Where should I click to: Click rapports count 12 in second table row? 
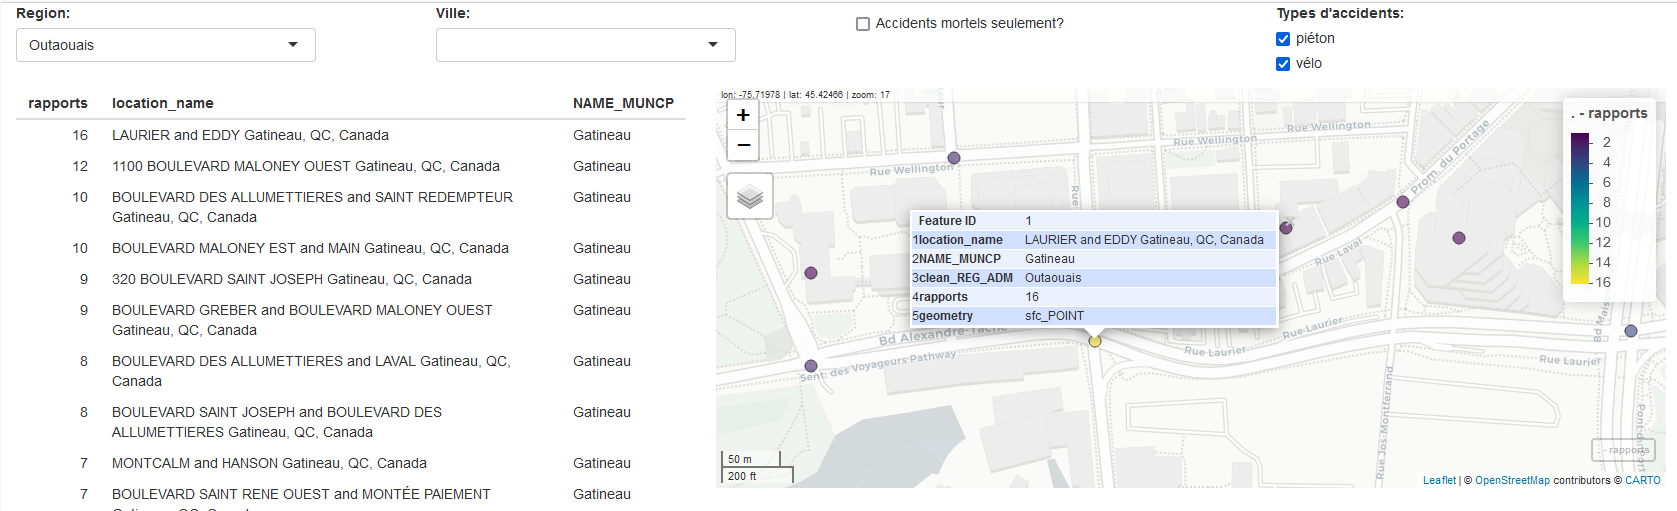[x=80, y=166]
